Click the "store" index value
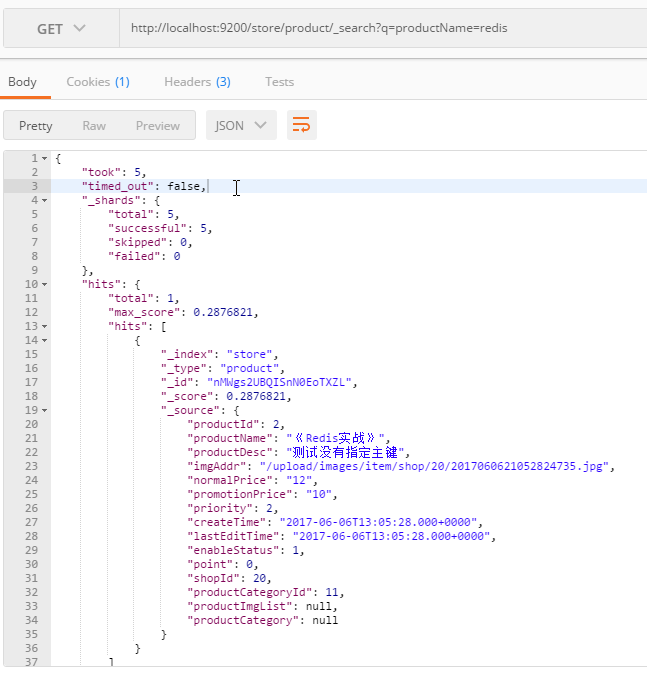 point(249,354)
